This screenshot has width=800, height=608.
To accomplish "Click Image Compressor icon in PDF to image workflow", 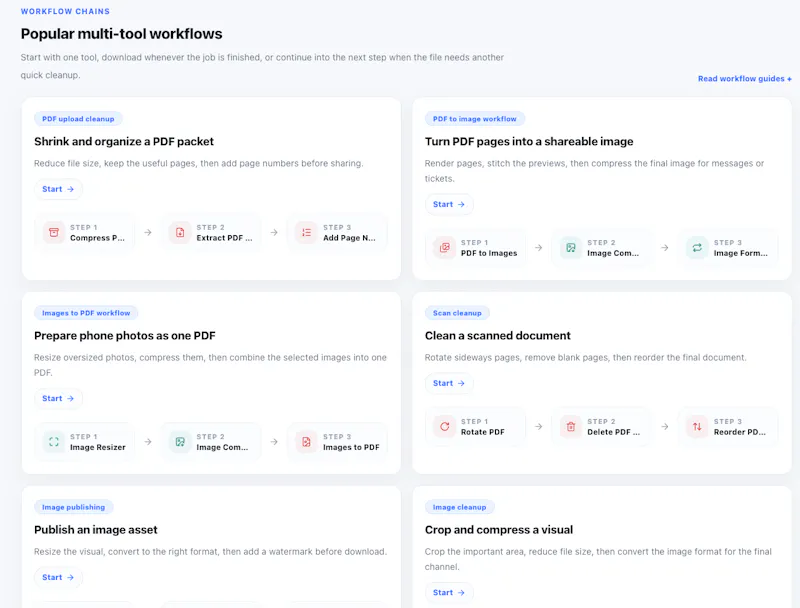I will [x=571, y=248].
